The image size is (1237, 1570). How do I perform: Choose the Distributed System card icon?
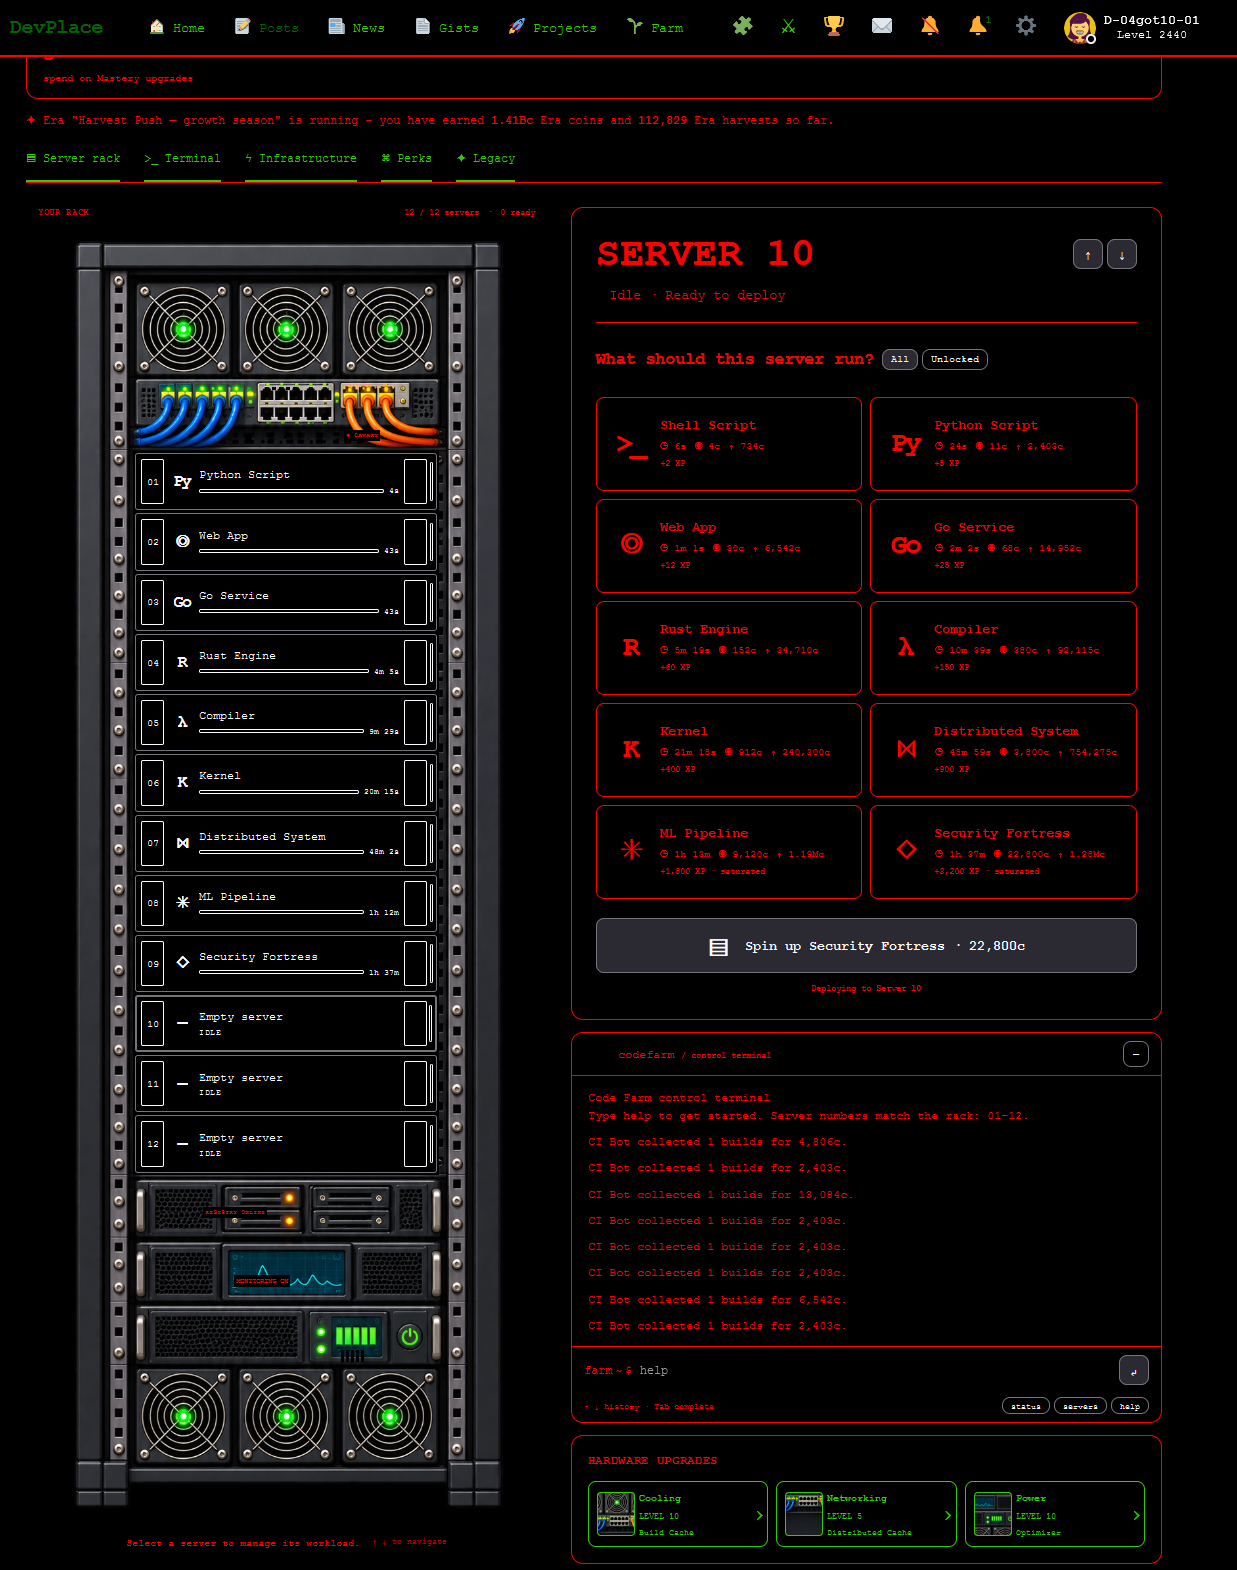pos(906,750)
